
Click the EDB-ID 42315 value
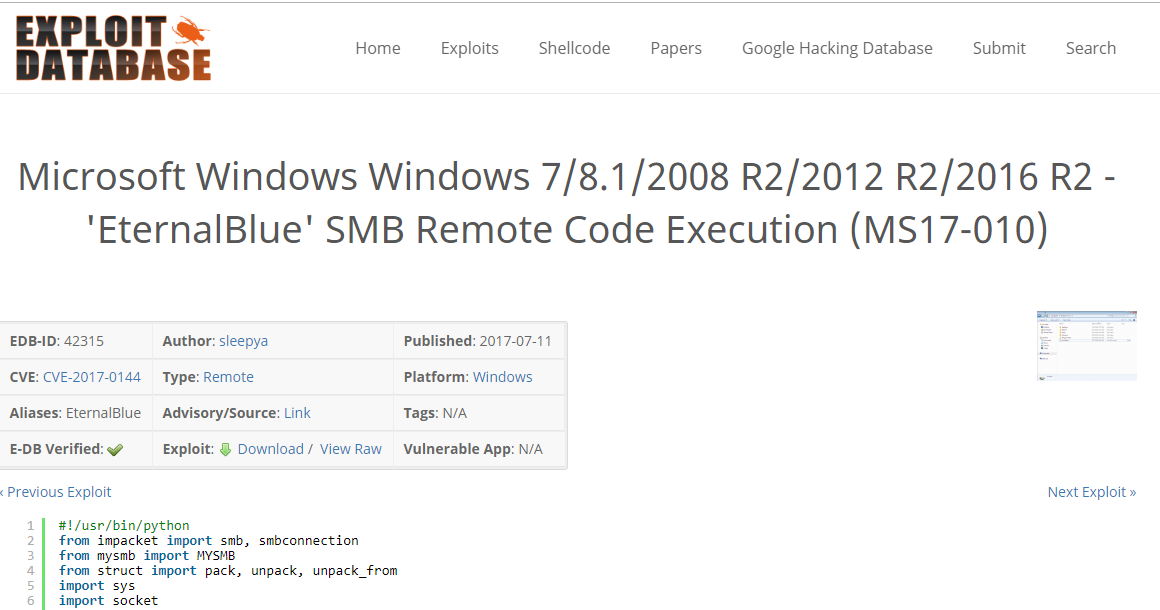pyautogui.click(x=84, y=341)
